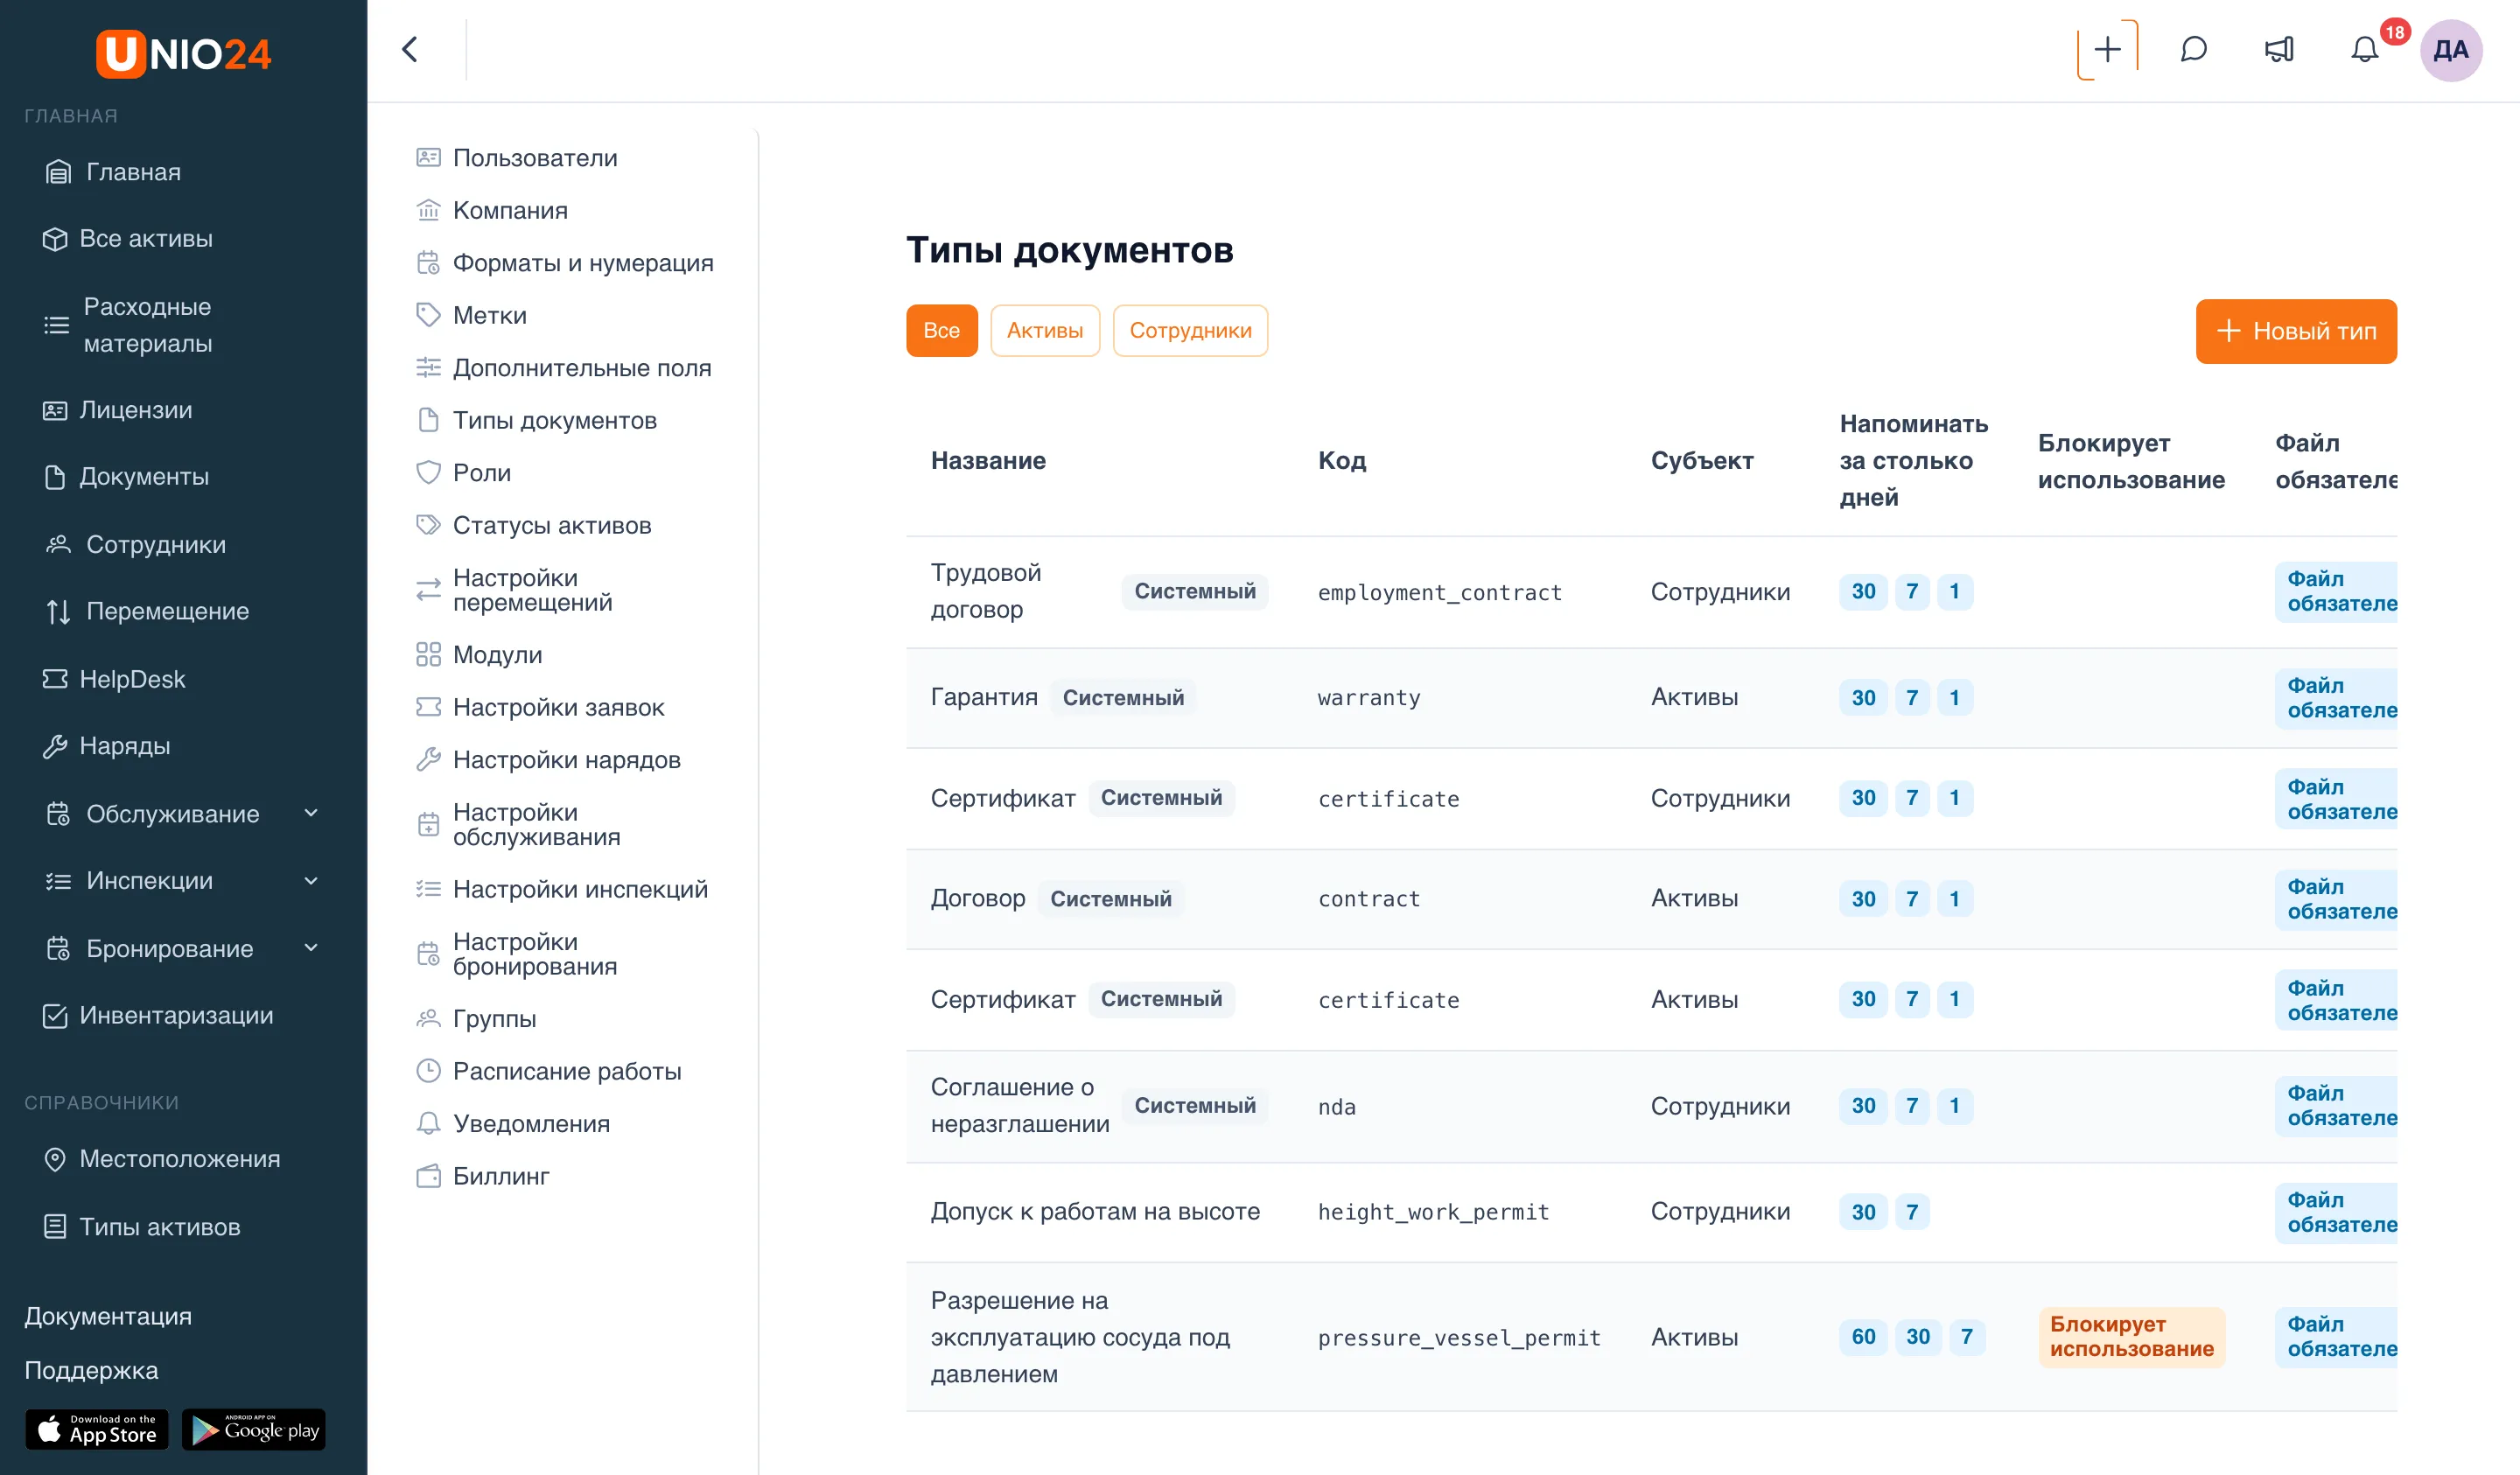Viewport: 2520px width, 1475px height.
Task: Click the Модули grid icon
Action: (428, 654)
